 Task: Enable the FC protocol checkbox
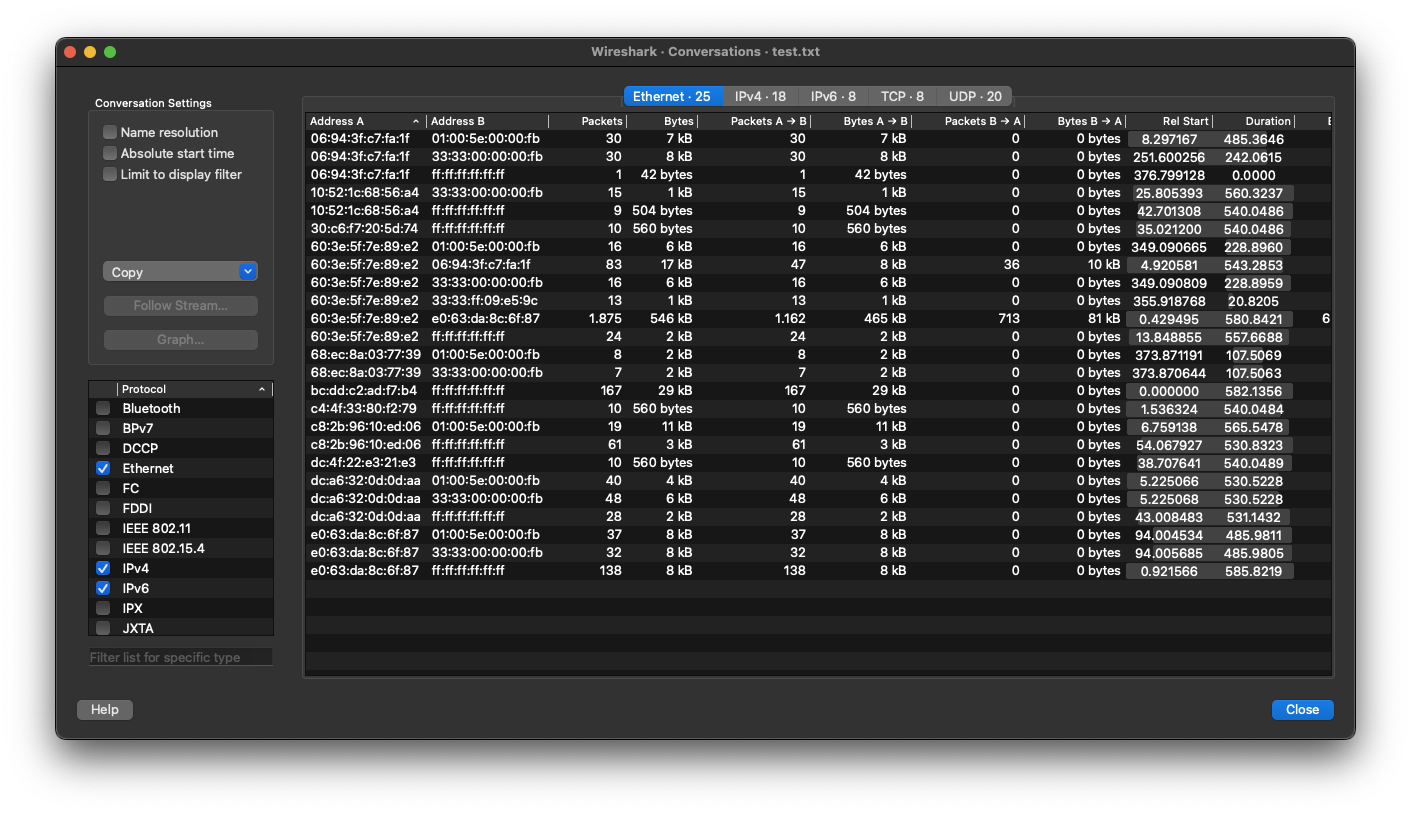[103, 488]
